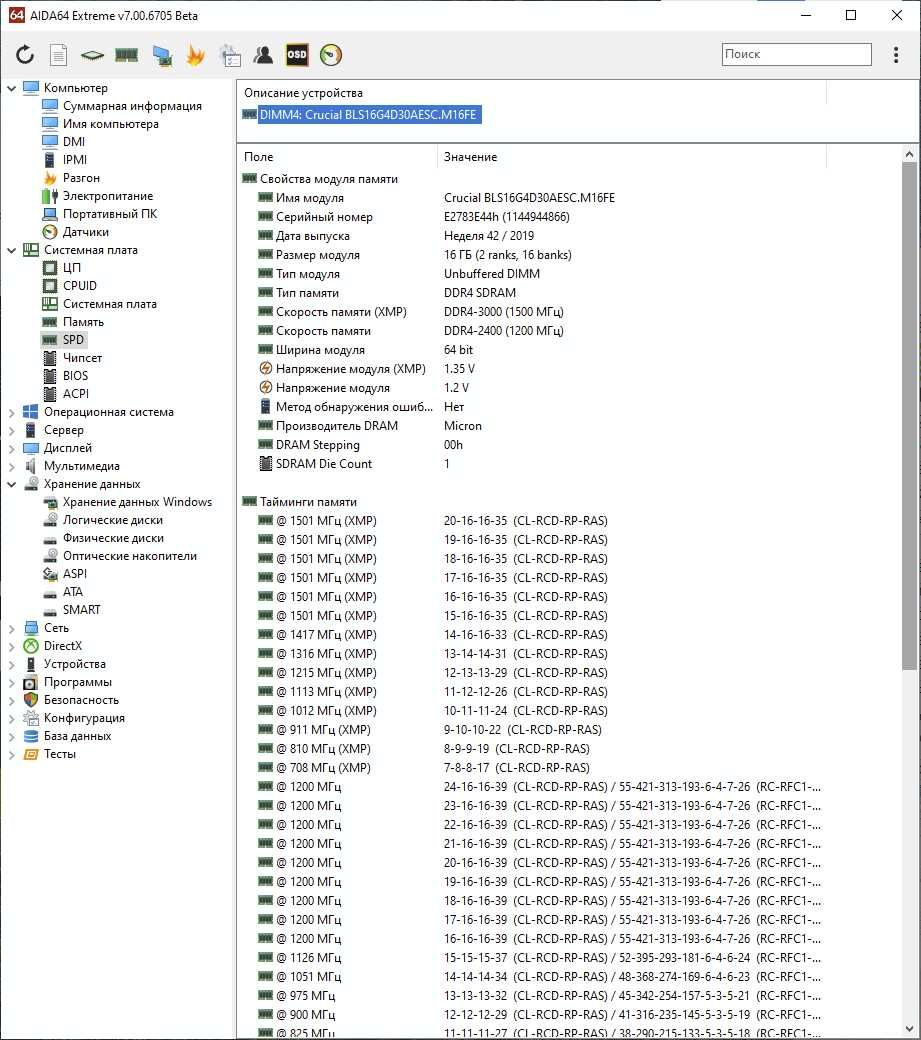The image size is (921, 1040).
Task: Open the BIOS tree item
Action: coord(75,375)
